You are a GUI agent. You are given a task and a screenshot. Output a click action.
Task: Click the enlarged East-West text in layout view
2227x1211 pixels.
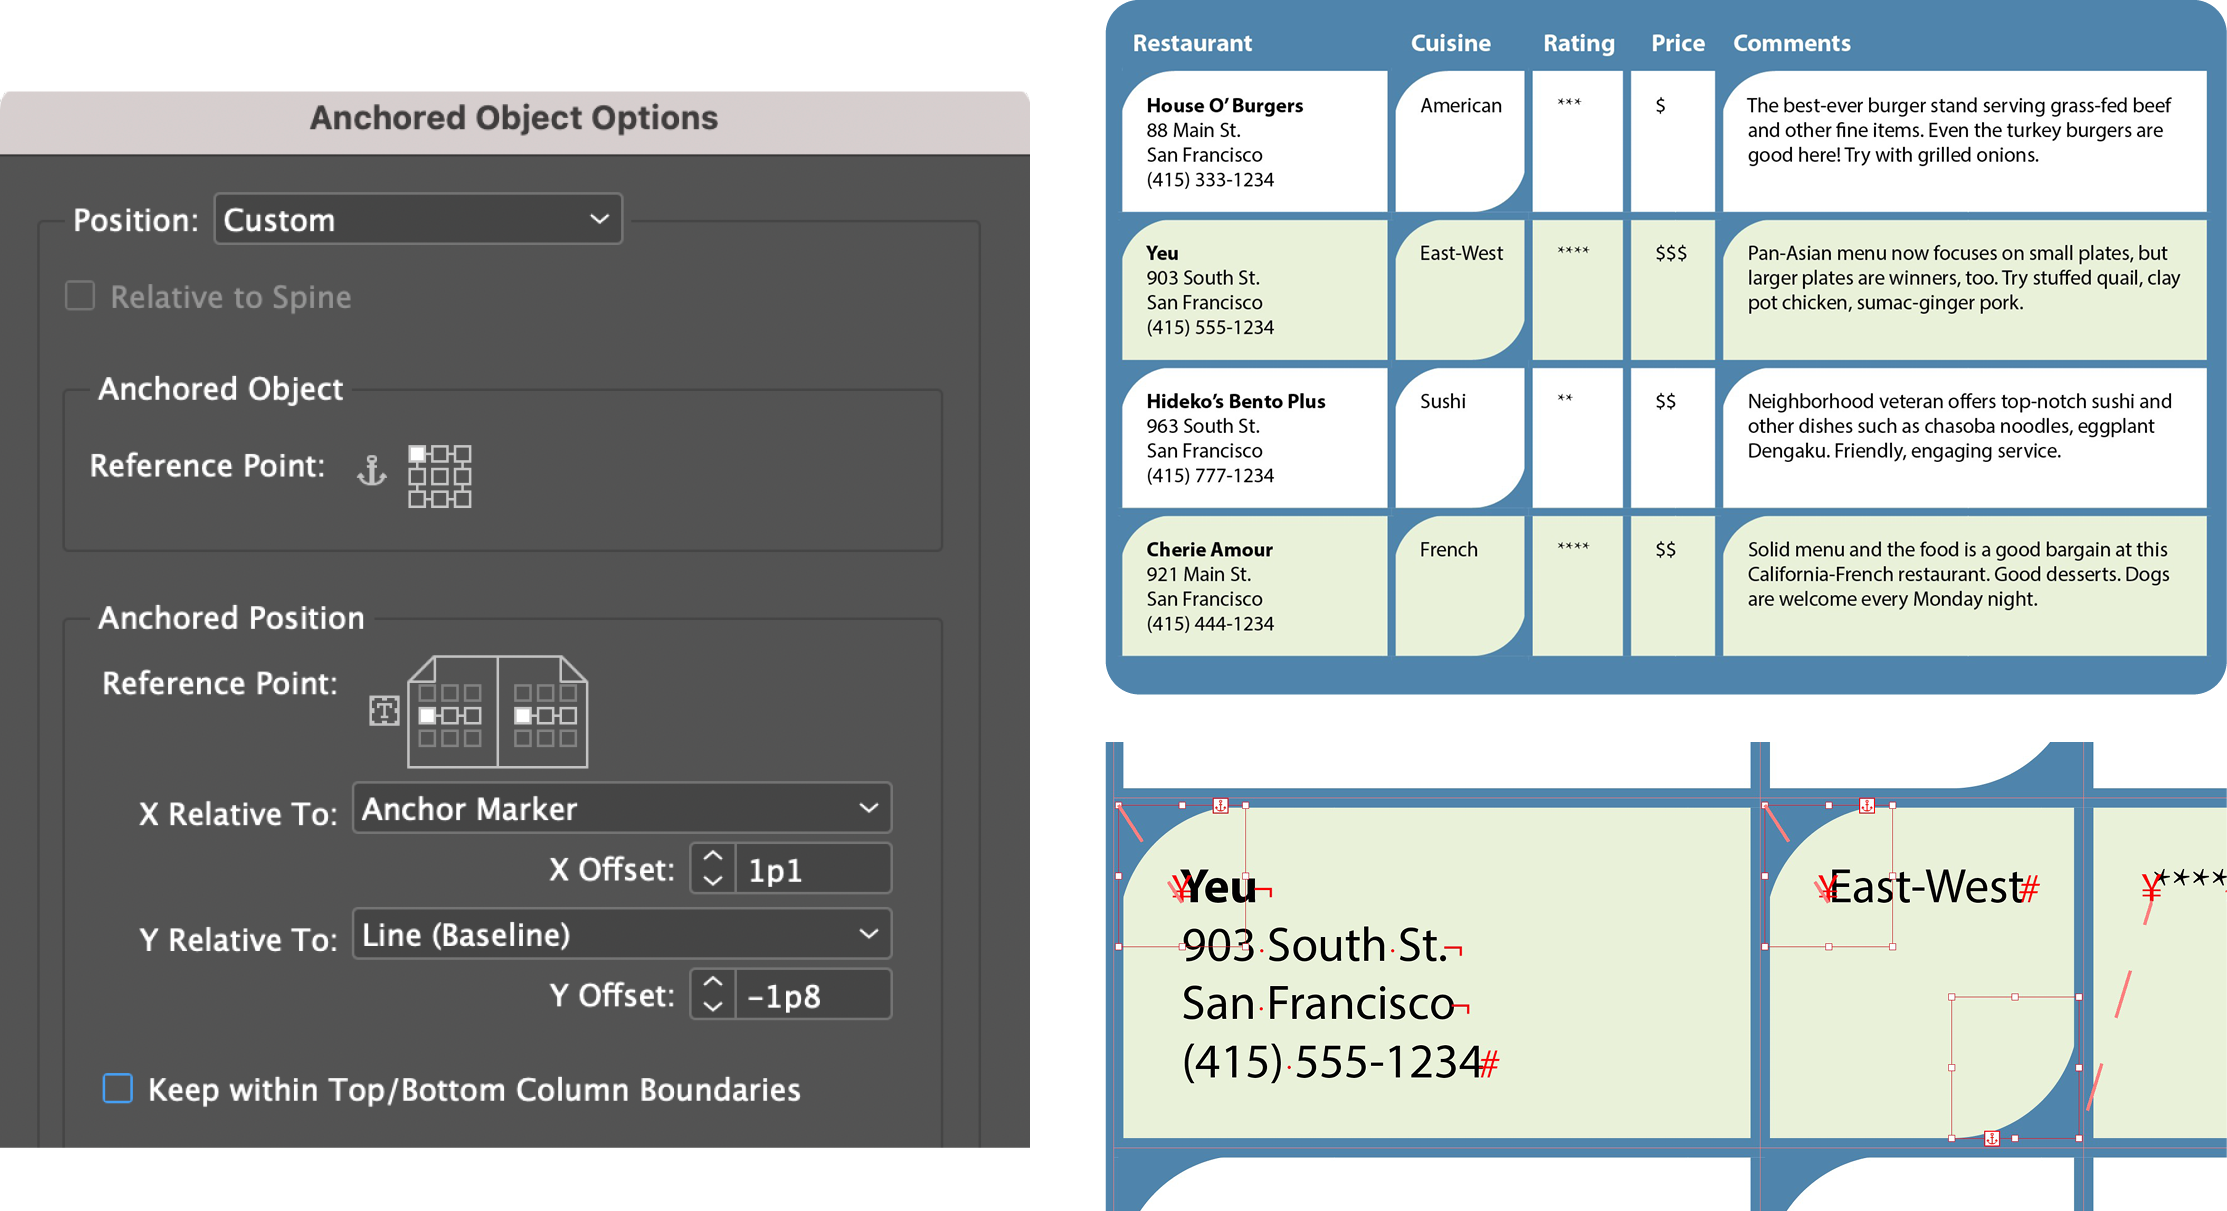(x=1925, y=887)
